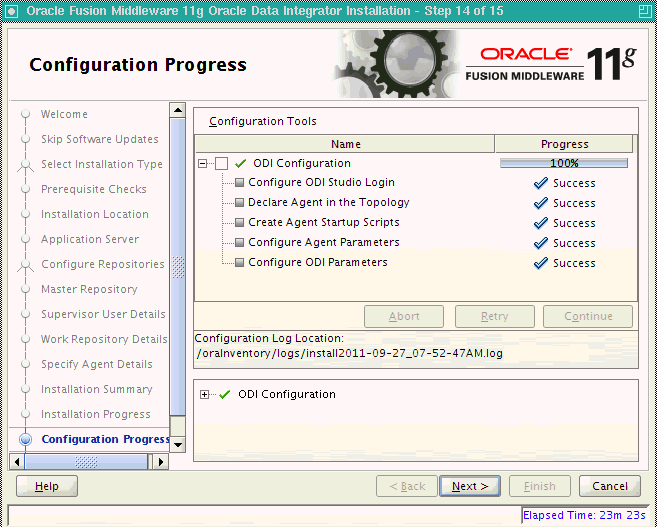Select Supervisor User Details step
The height and width of the screenshot is (527, 657).
103,314
